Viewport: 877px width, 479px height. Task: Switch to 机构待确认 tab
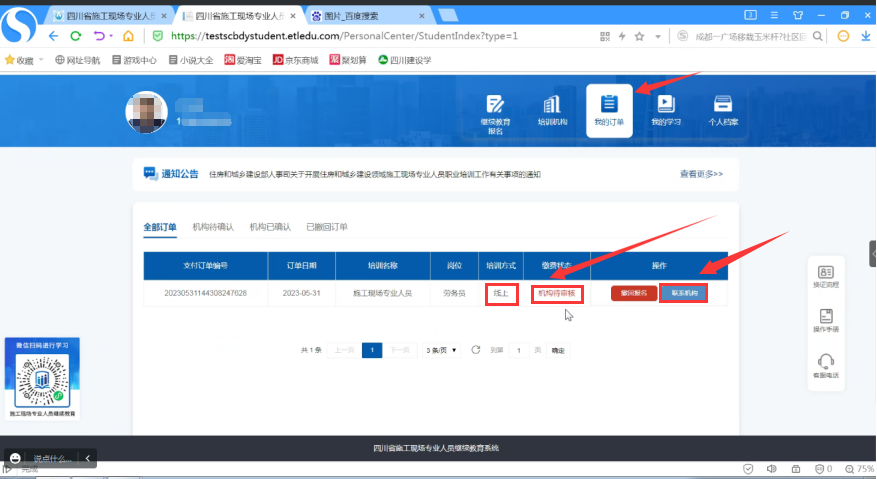(x=213, y=227)
